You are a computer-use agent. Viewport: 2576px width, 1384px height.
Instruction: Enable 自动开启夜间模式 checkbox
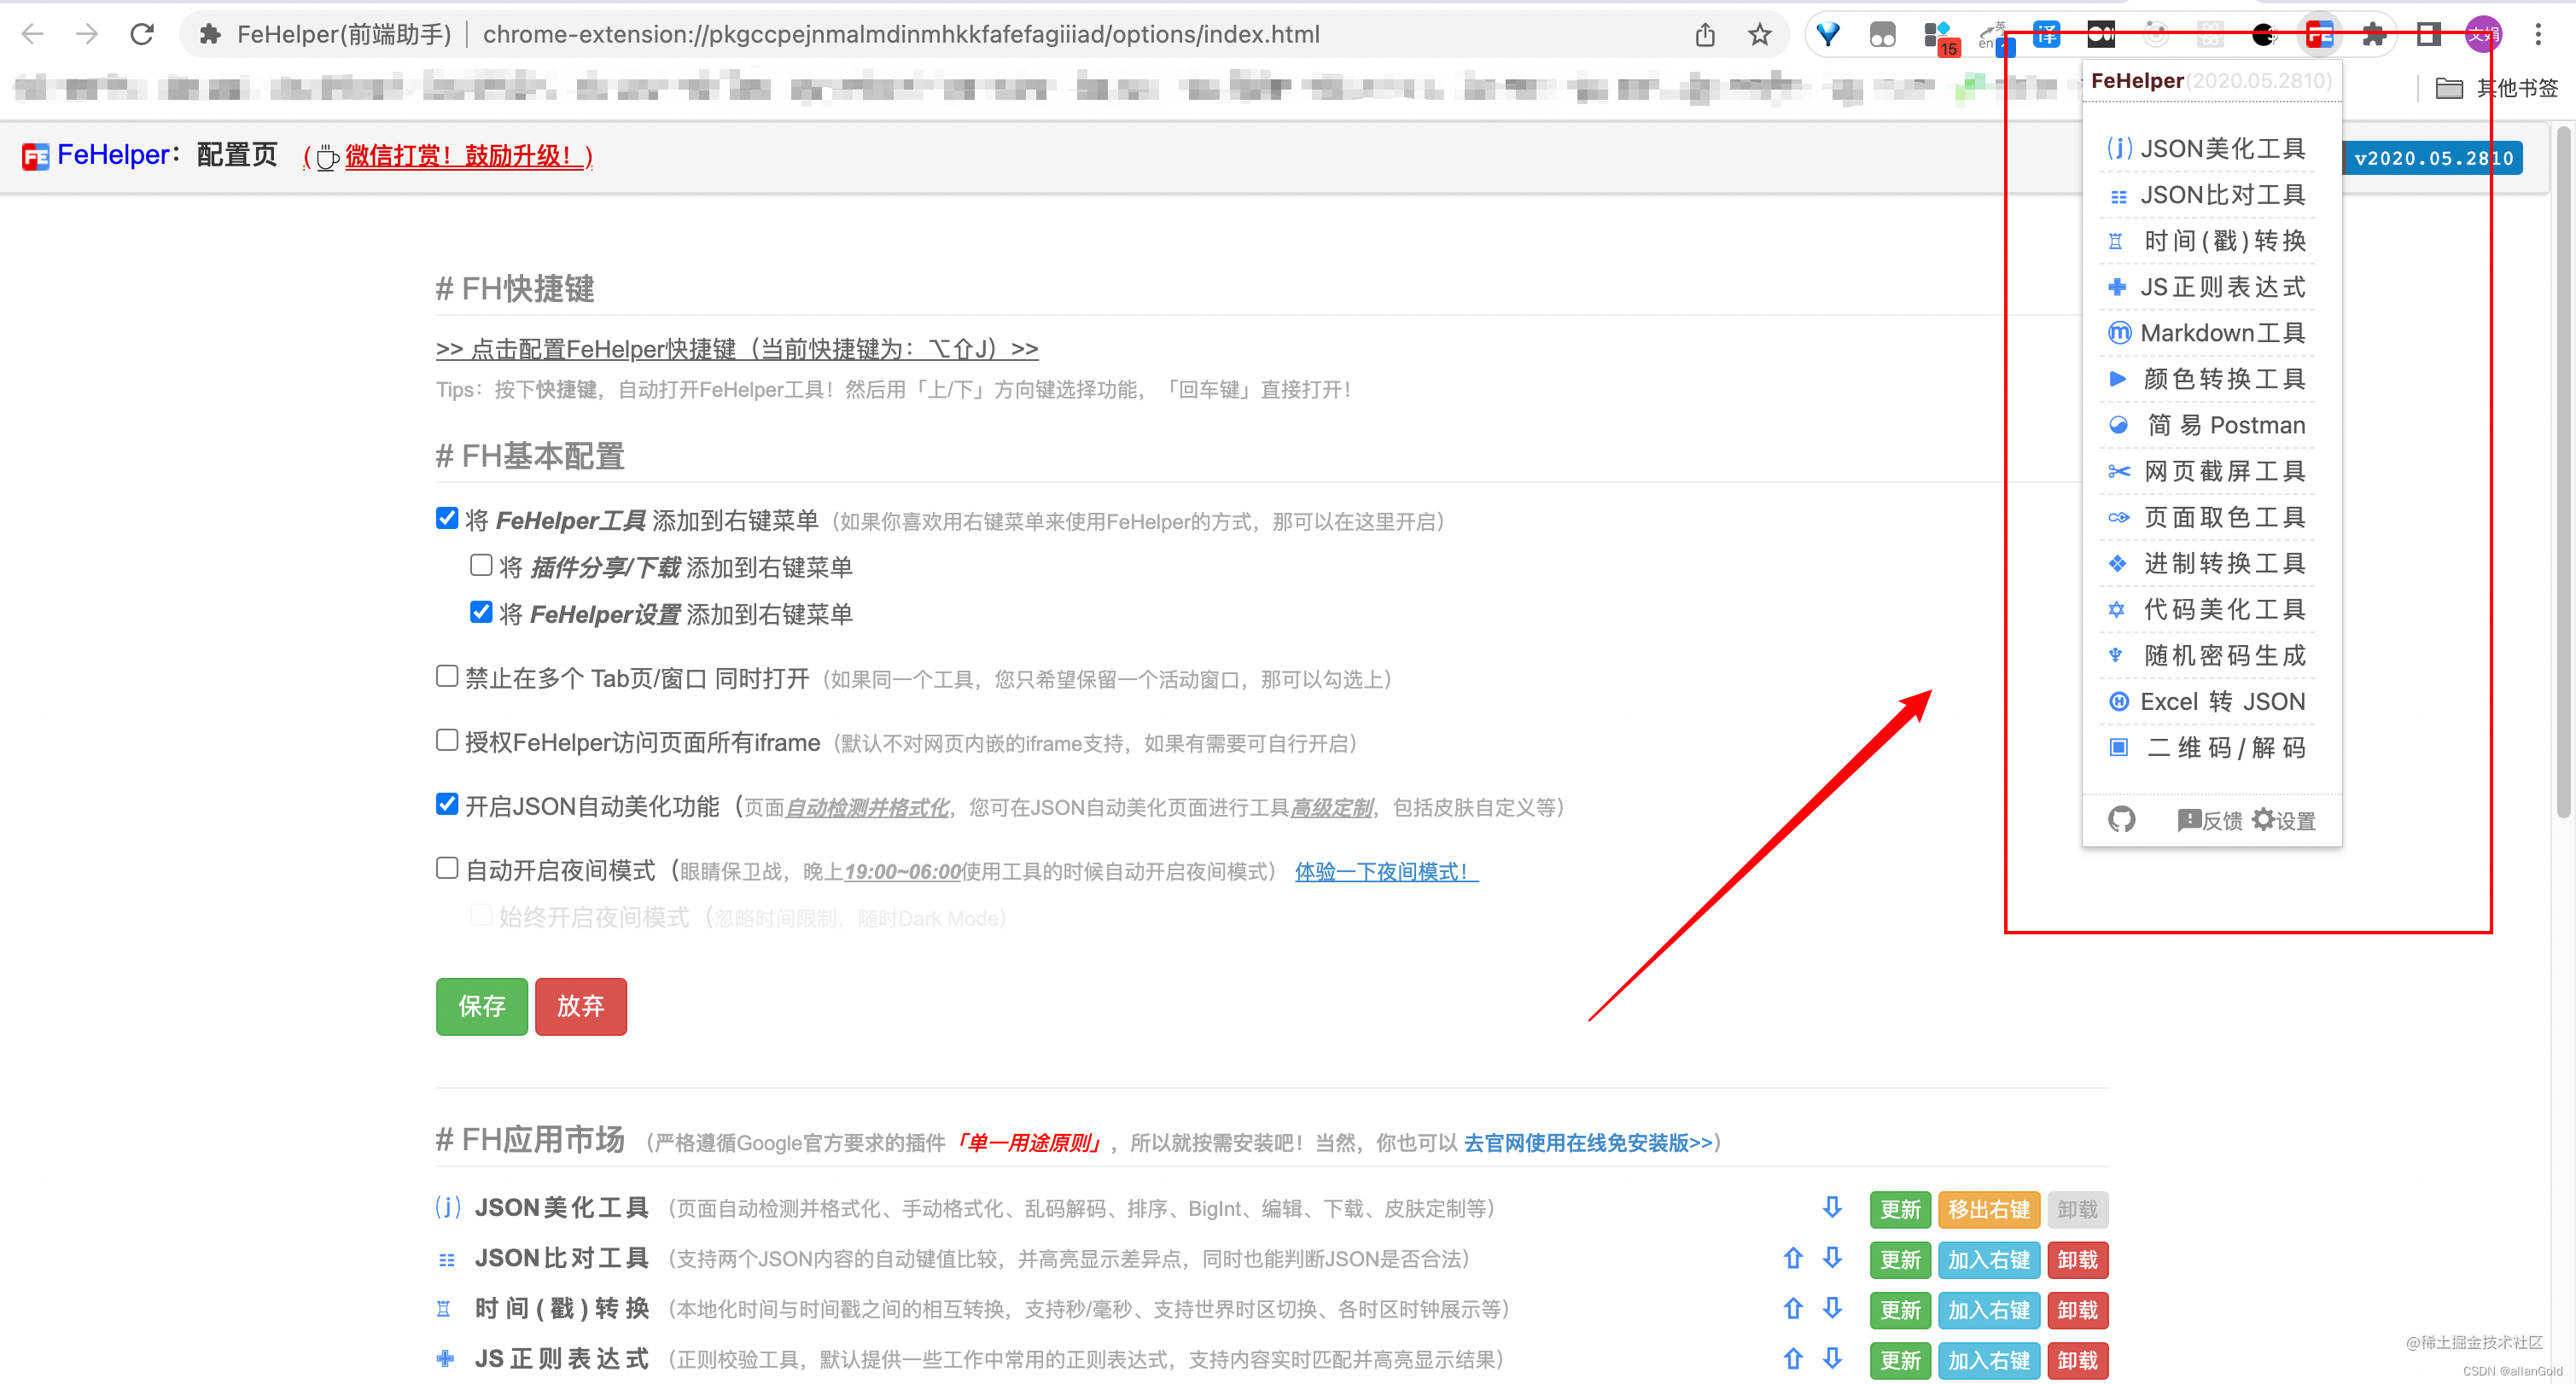pyautogui.click(x=447, y=868)
